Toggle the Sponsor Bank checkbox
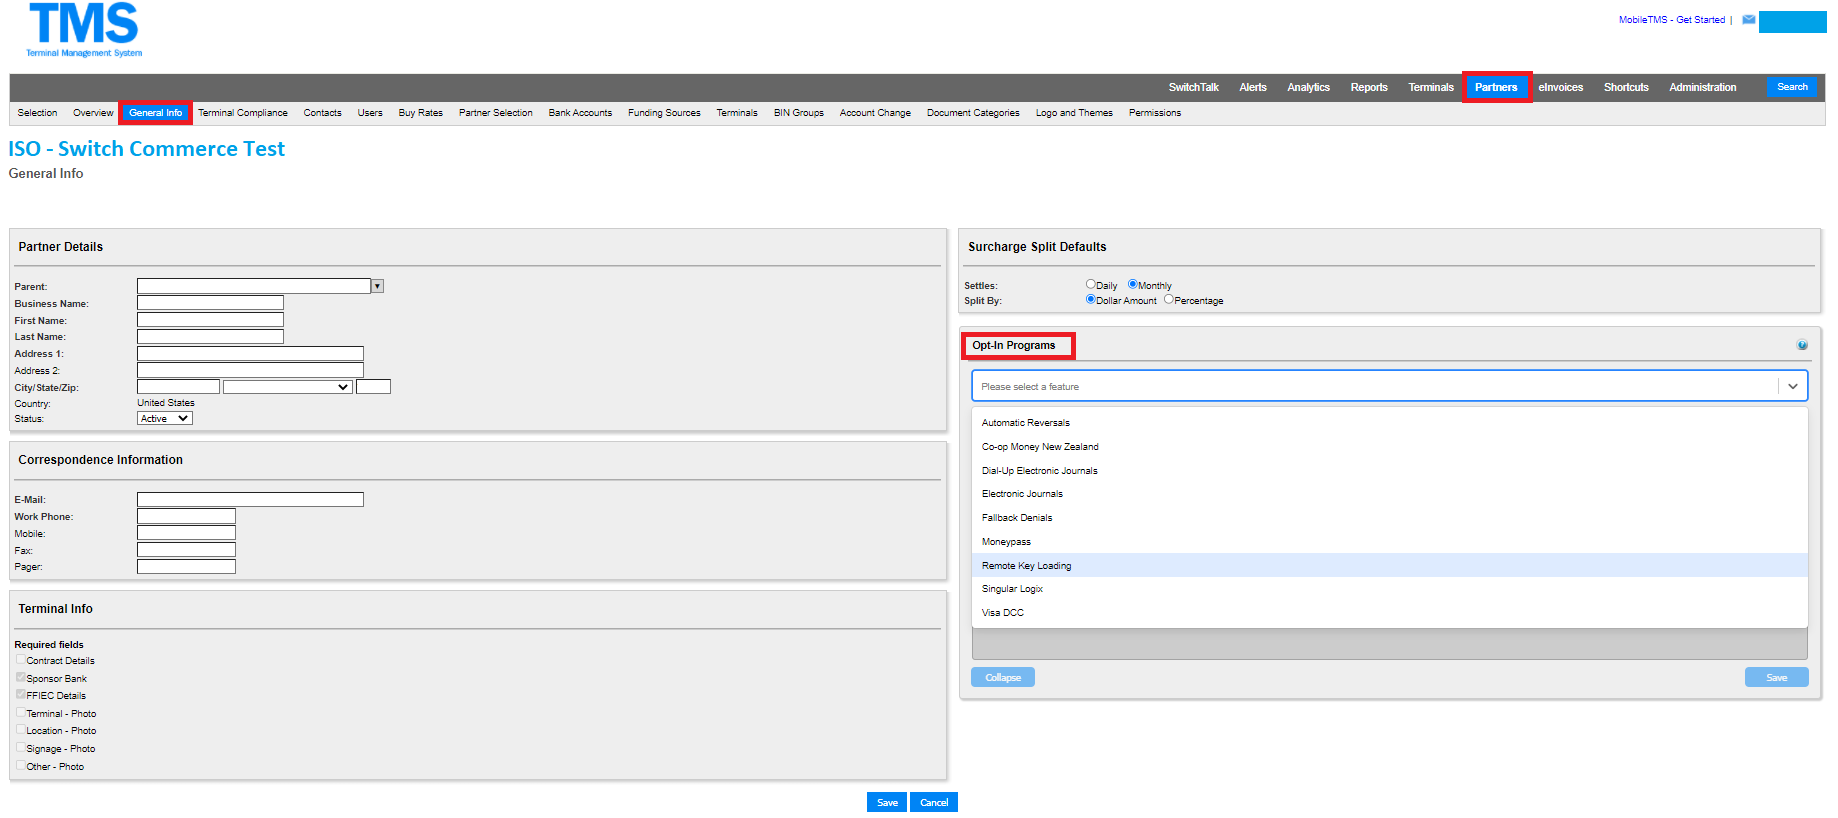Screen dimensions: 1838x818 20,677
